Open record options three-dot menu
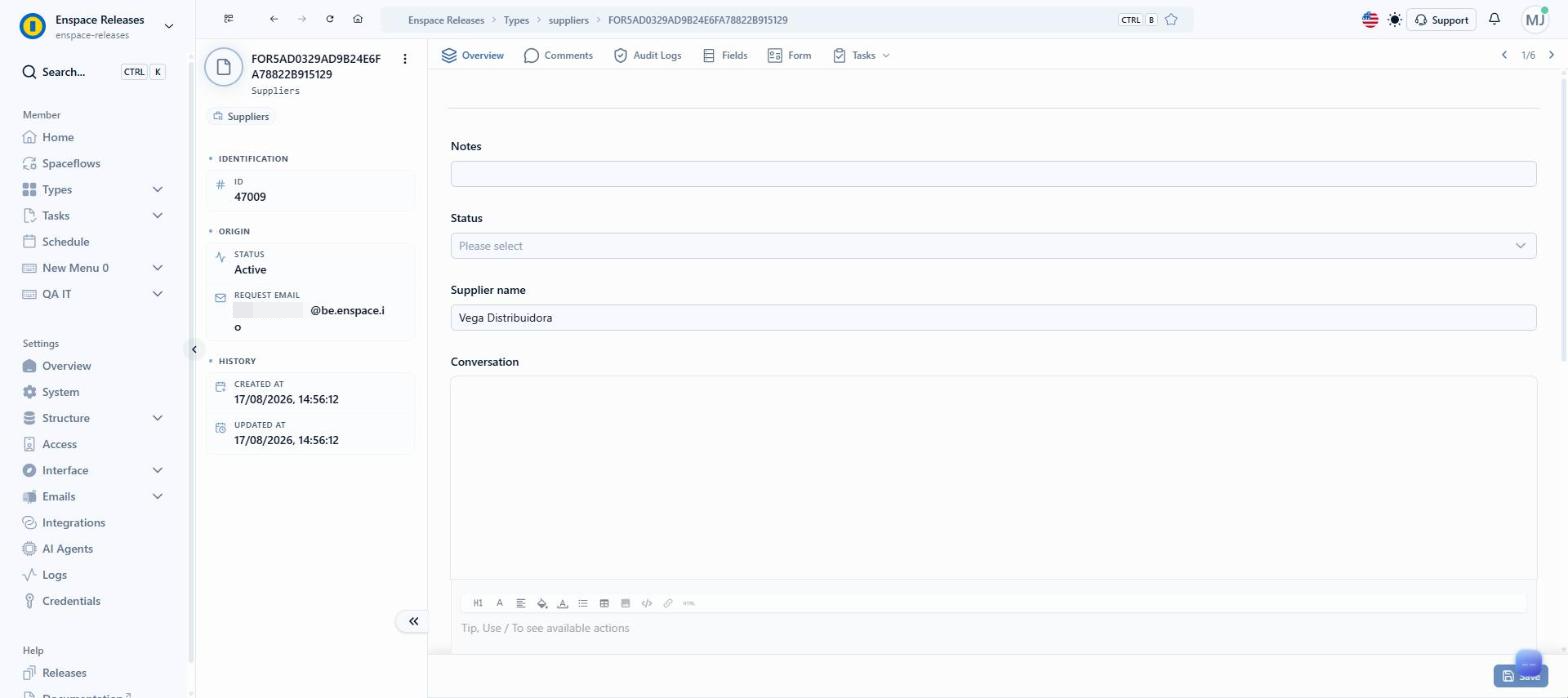This screenshot has width=1568, height=698. tap(405, 59)
